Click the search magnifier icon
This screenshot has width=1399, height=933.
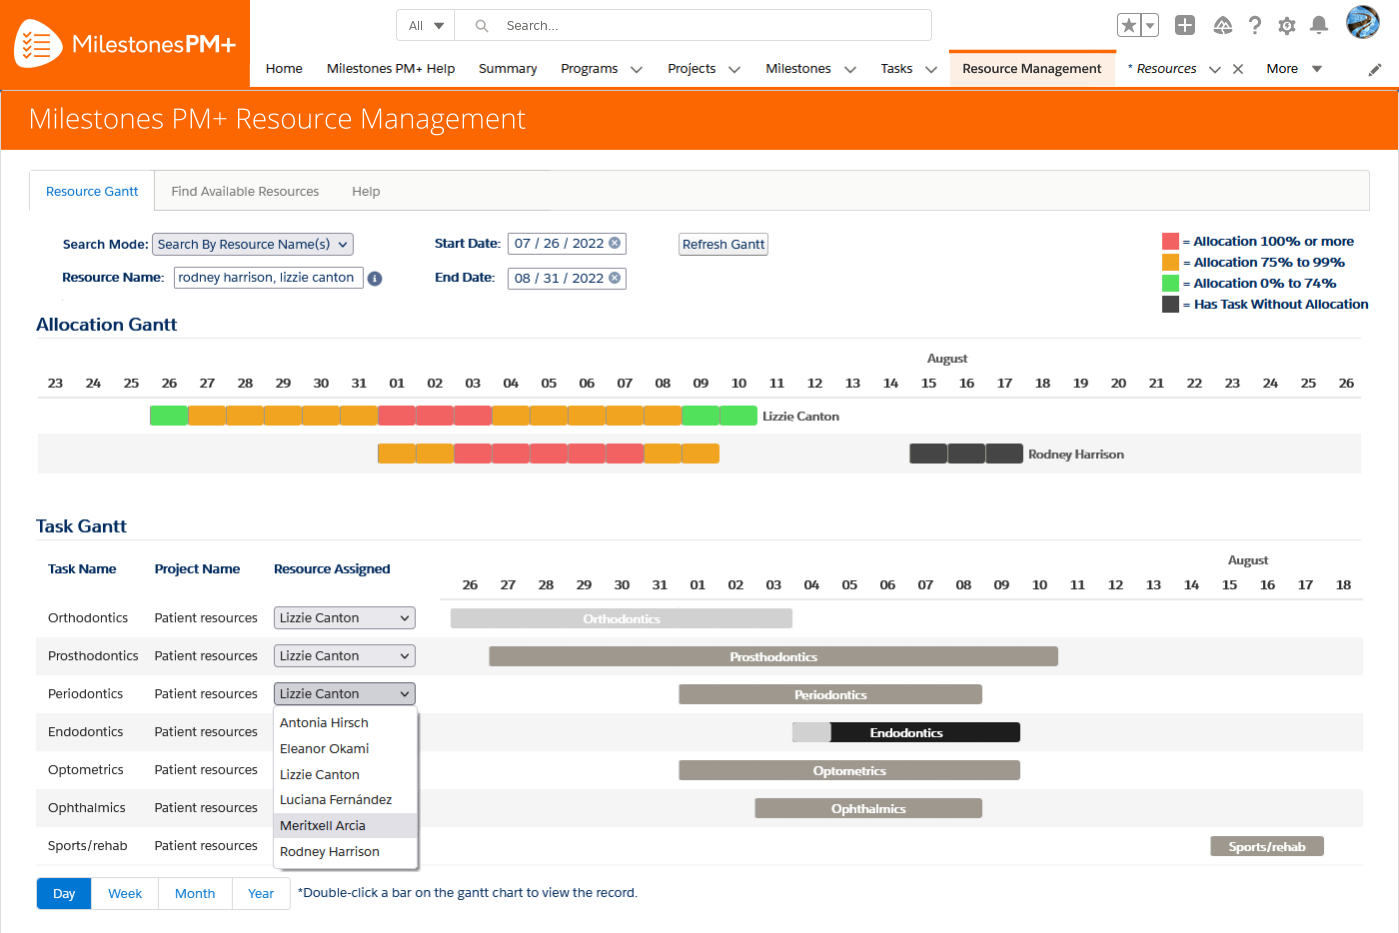(x=481, y=25)
